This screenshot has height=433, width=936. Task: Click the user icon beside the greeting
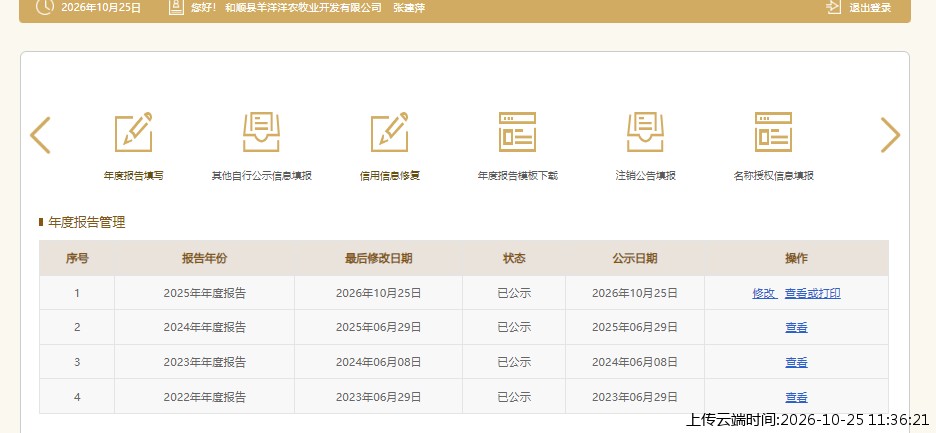tap(176, 7)
